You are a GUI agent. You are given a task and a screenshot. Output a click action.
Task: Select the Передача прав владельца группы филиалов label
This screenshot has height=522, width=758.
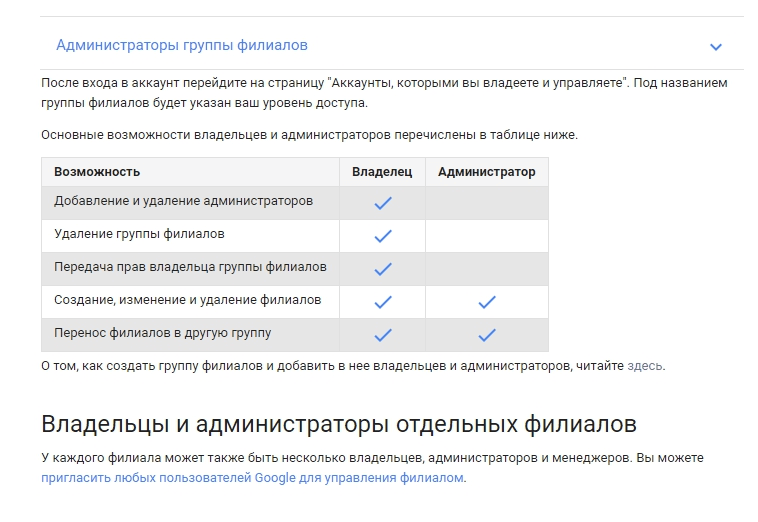pyautogui.click(x=190, y=267)
